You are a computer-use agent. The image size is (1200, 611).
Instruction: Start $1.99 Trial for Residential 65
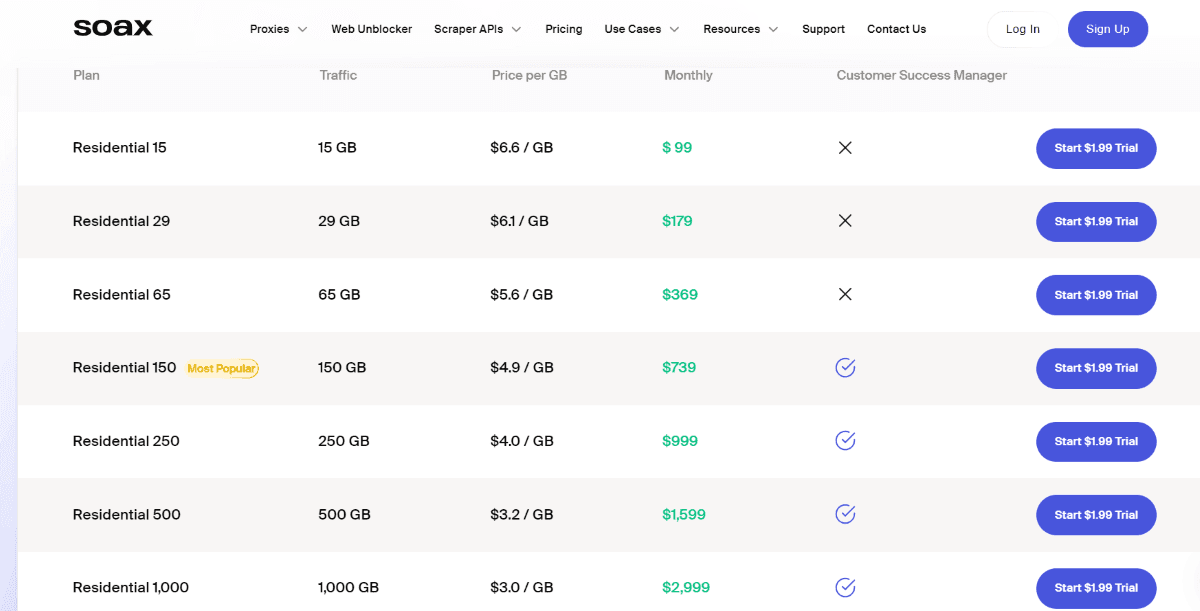1096,295
